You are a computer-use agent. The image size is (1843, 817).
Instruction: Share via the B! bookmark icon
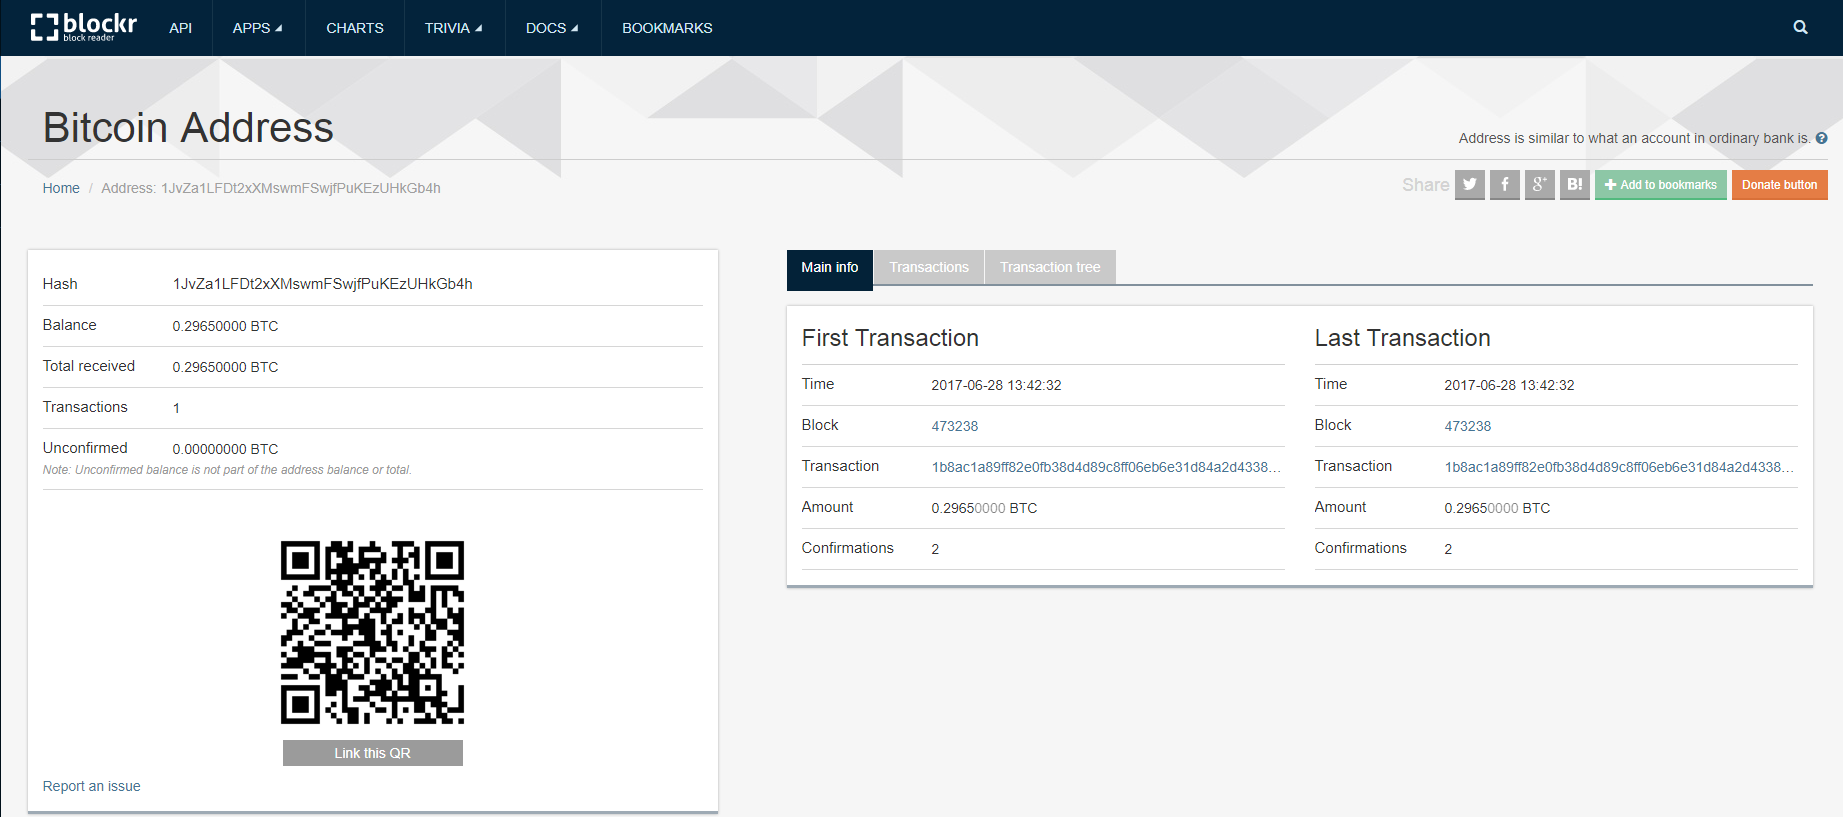pos(1574,185)
